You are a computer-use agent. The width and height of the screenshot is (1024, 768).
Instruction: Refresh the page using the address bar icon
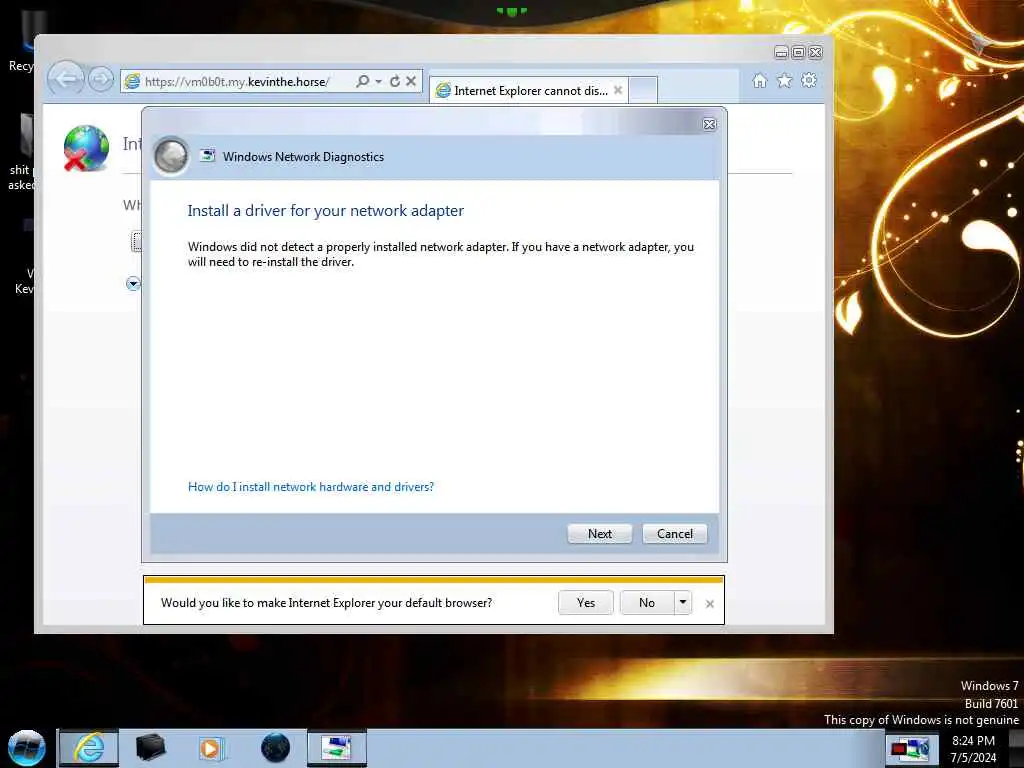pyautogui.click(x=394, y=81)
